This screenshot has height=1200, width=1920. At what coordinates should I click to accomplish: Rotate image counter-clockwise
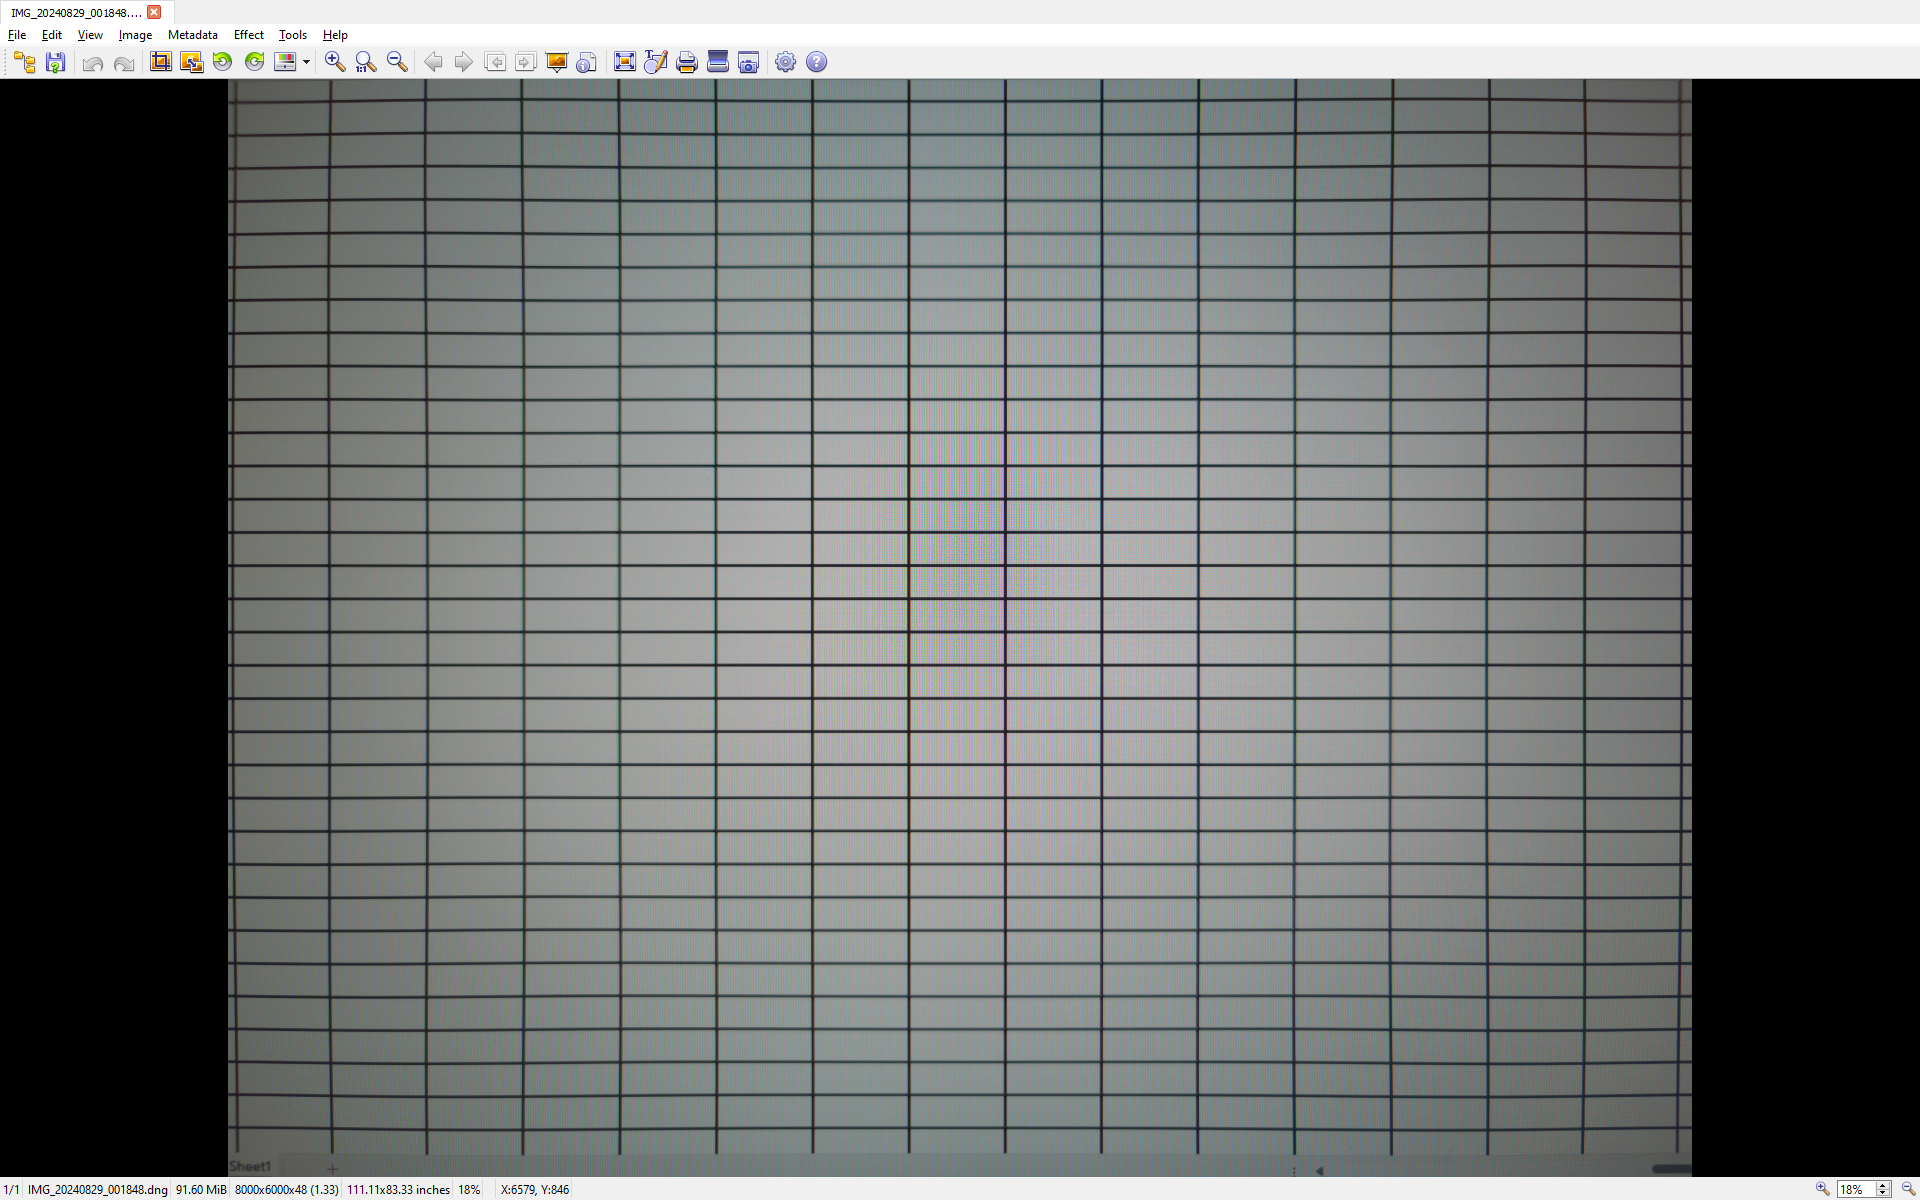tap(223, 62)
